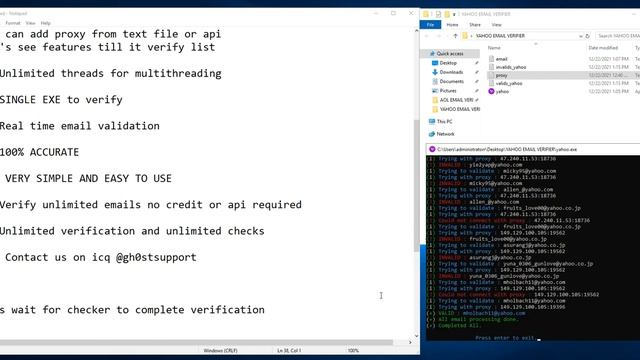Image resolution: width=640 pixels, height=360 pixels.
Task: Click the Desktop folder icon in sidebar
Action: pyautogui.click(x=435, y=63)
